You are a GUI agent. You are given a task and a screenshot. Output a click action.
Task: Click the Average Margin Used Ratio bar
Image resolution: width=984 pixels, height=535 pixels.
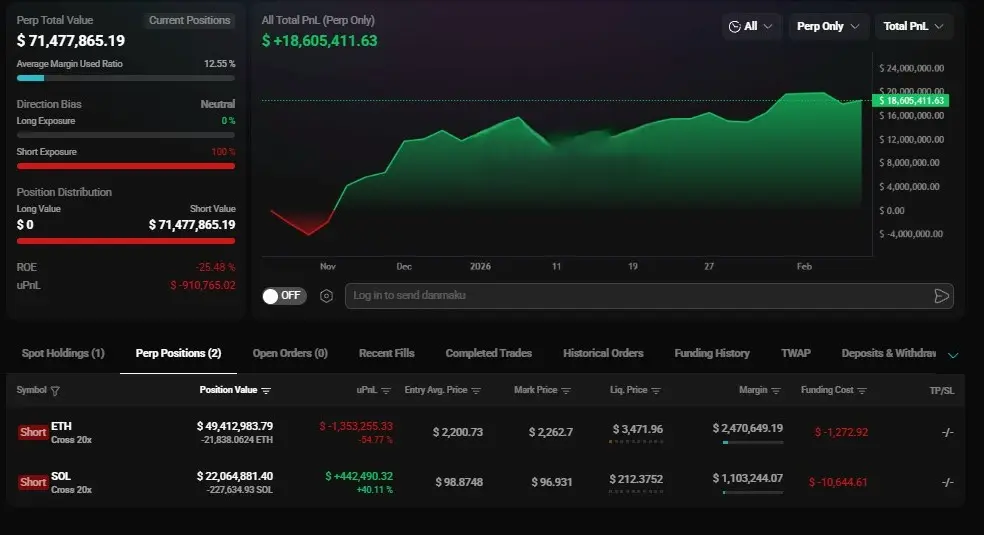(126, 78)
